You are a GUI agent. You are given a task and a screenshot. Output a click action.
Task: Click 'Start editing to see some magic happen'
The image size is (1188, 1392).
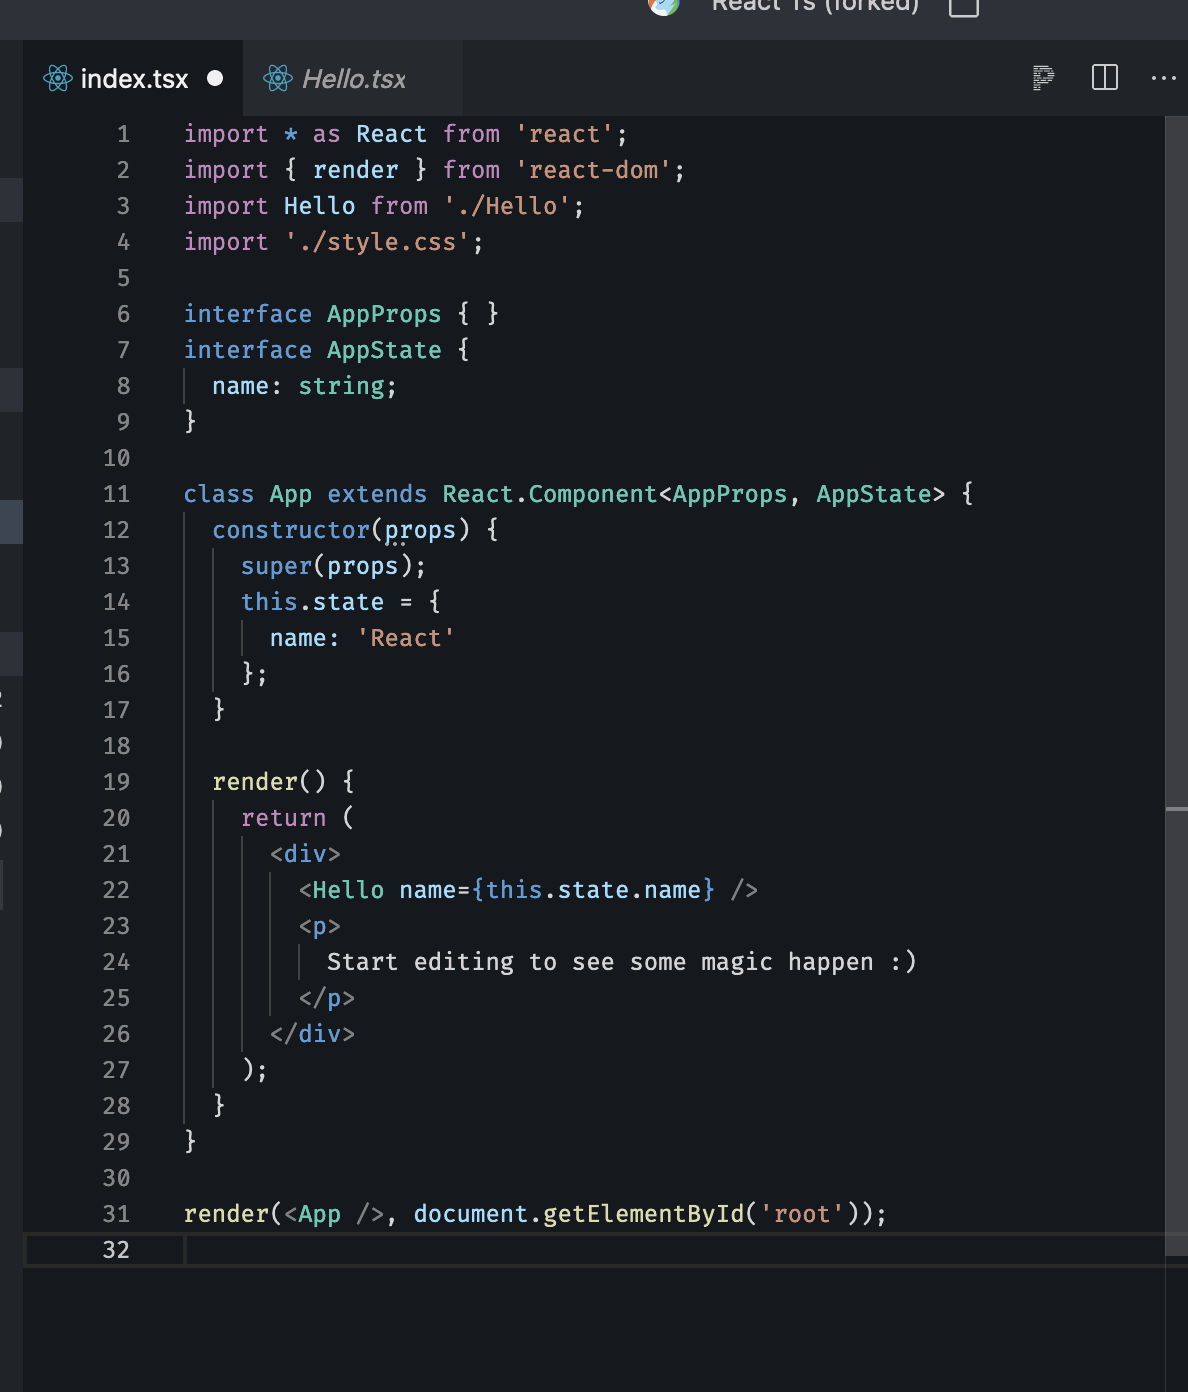pyautogui.click(x=600, y=962)
